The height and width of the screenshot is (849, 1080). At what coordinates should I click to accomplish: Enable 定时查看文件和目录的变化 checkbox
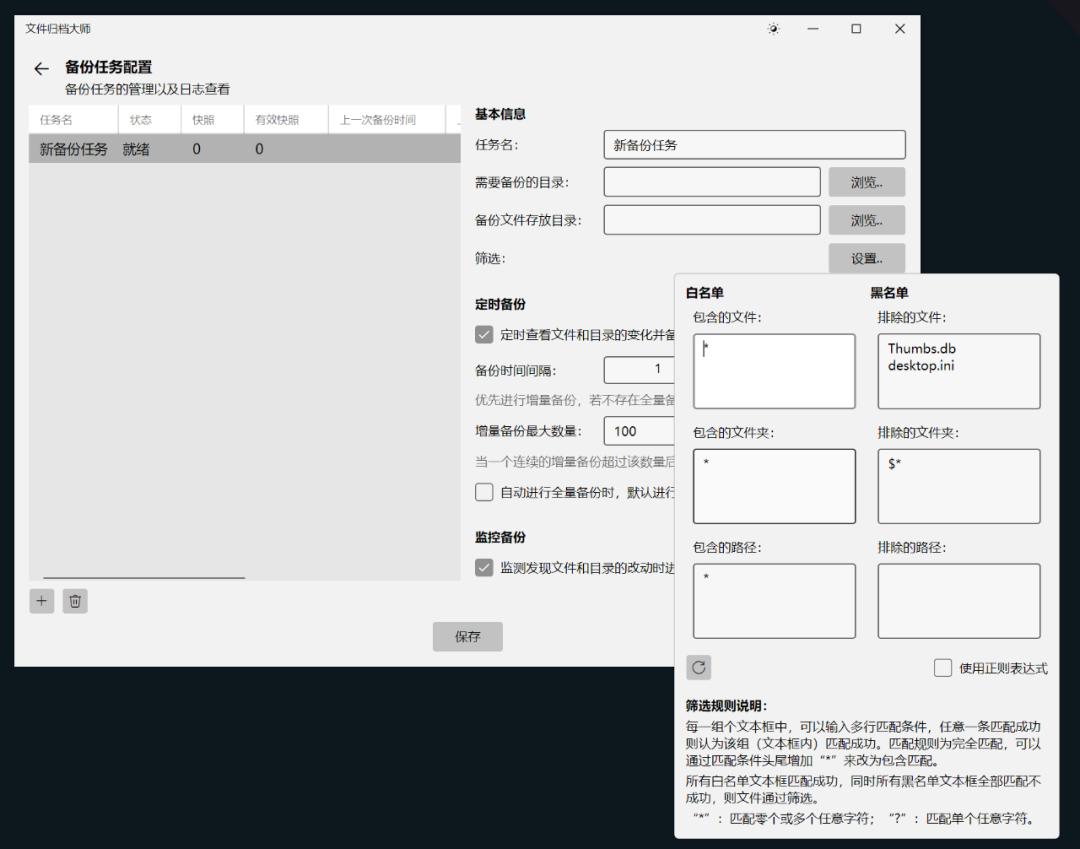tap(484, 334)
